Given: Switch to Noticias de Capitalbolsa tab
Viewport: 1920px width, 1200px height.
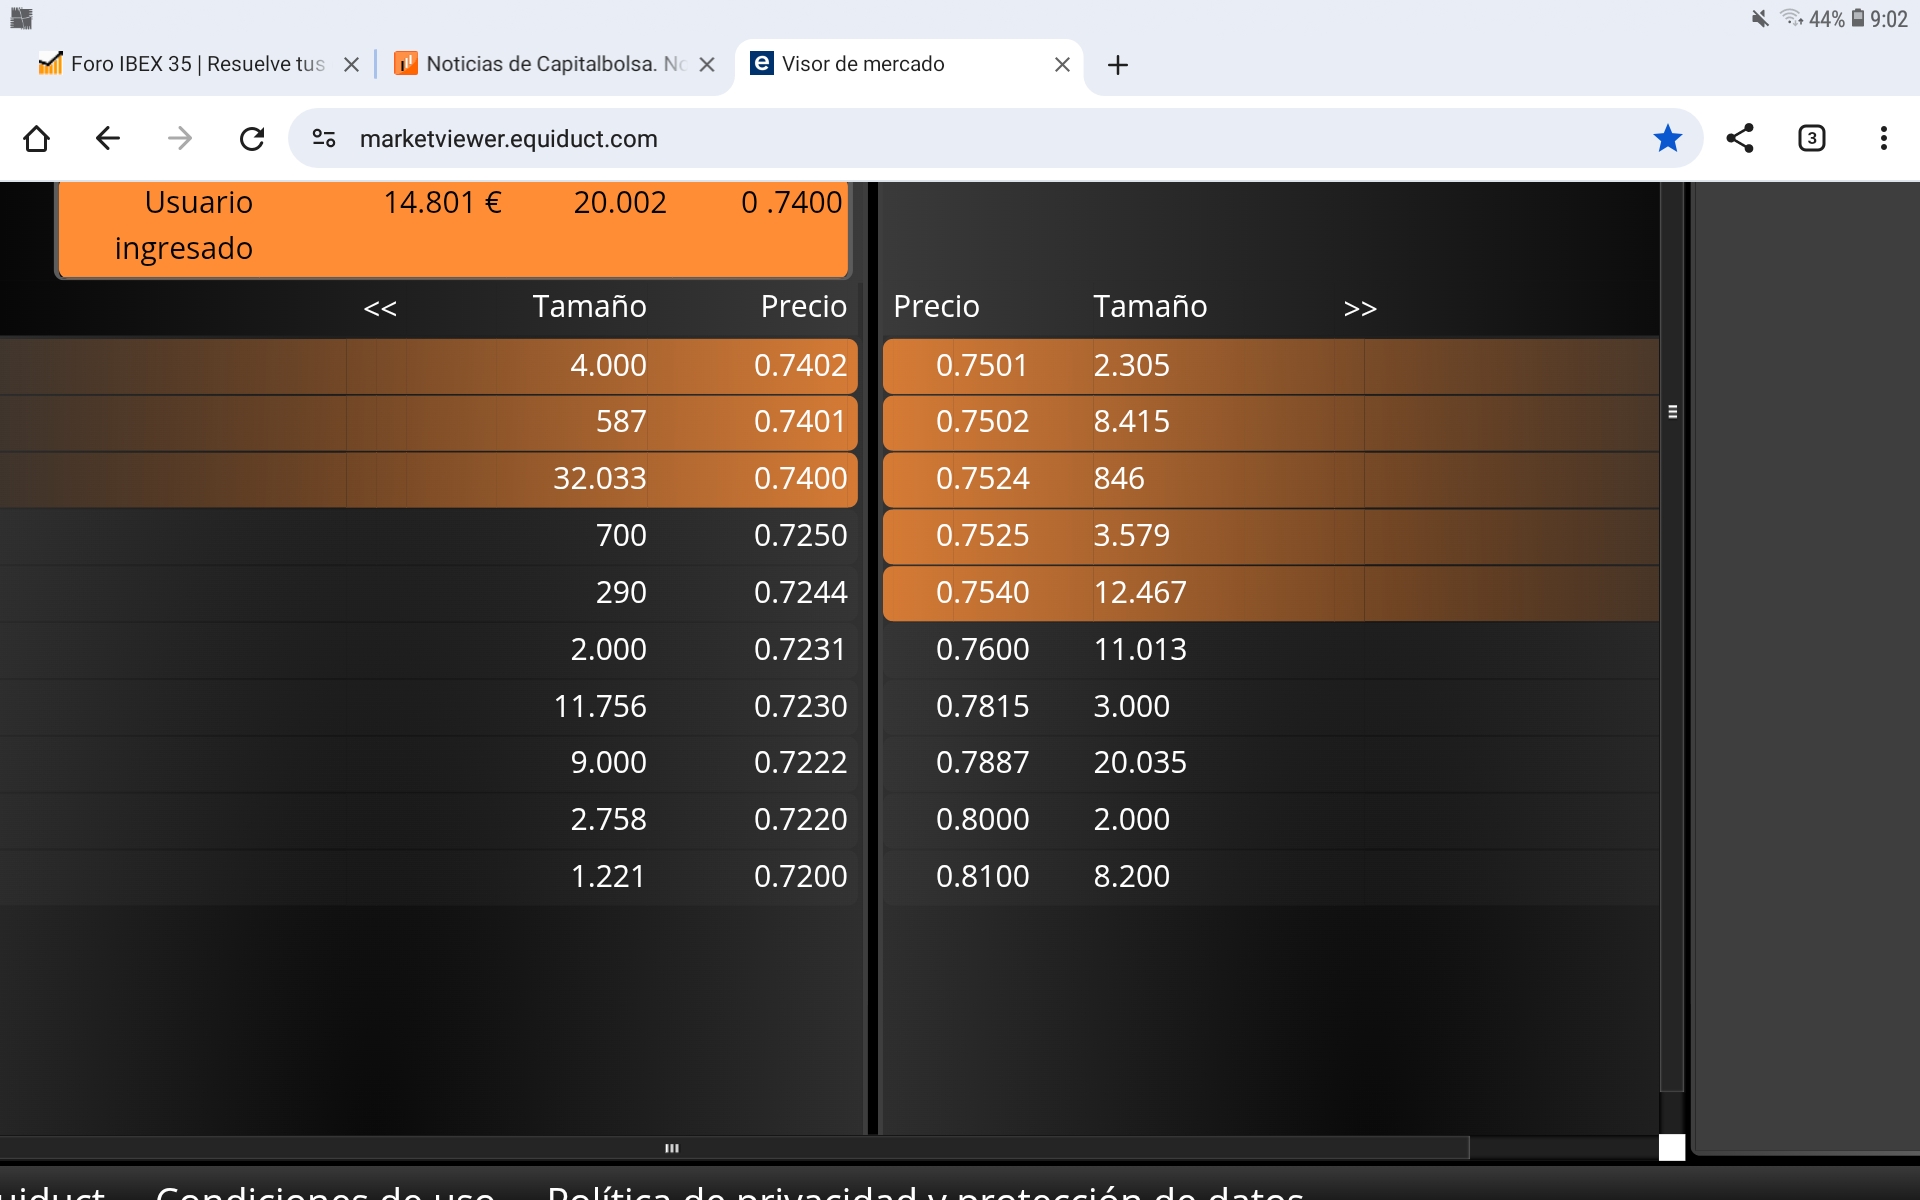Looking at the screenshot, I should click(x=541, y=64).
